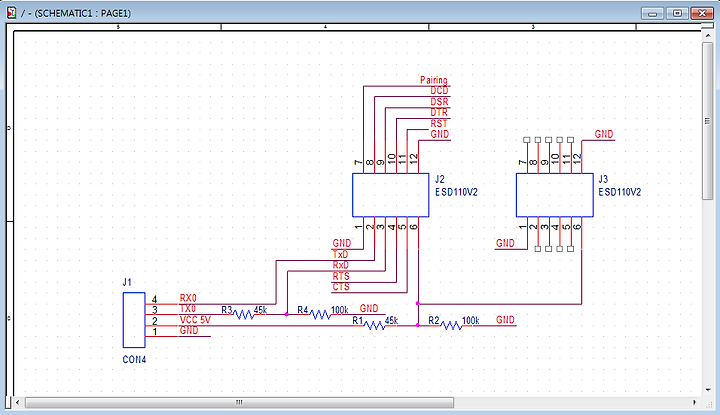The height and width of the screenshot is (415, 720).
Task: Click the GND label on J2 pin 12
Action: tap(439, 134)
